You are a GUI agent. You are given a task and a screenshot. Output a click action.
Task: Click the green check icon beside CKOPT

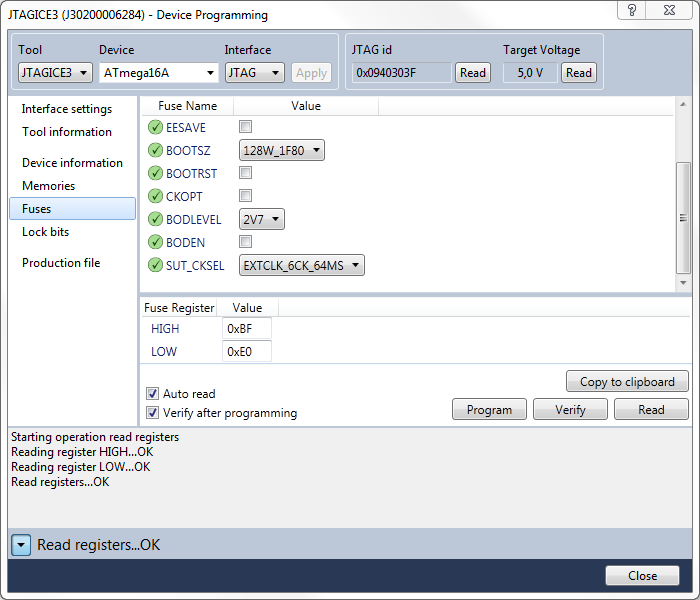pos(155,196)
